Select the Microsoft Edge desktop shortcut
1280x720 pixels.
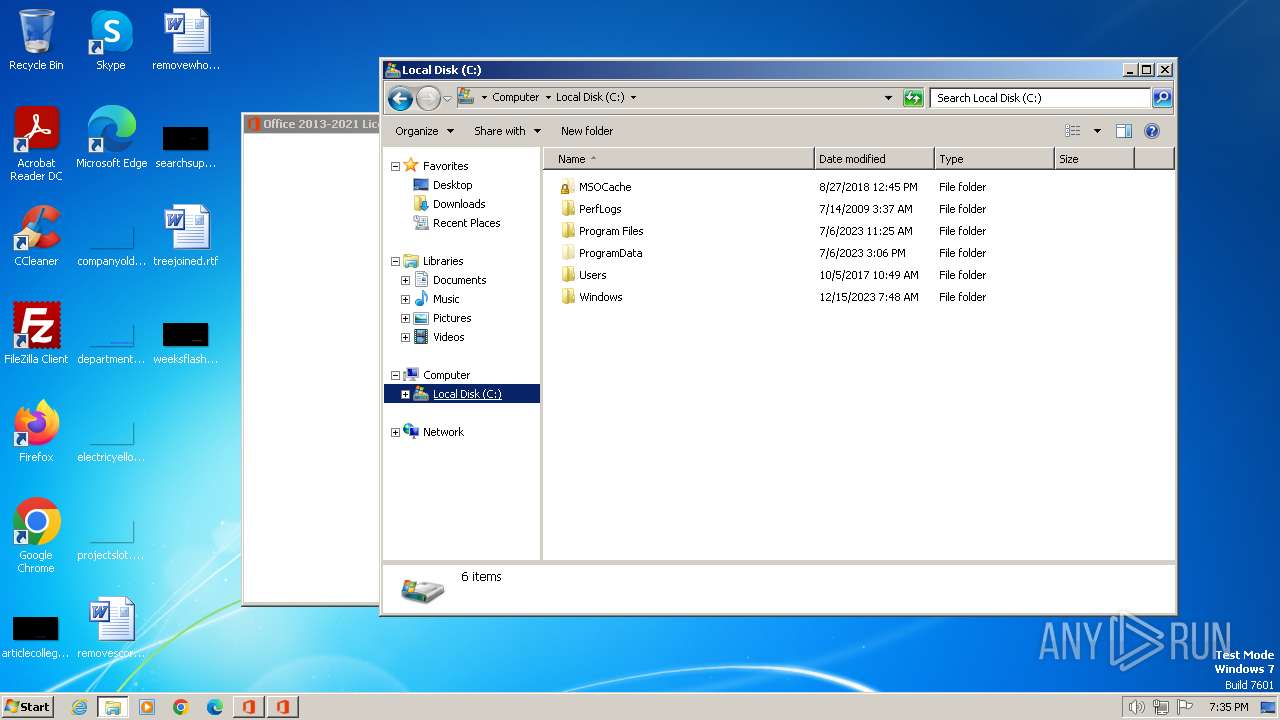click(111, 138)
